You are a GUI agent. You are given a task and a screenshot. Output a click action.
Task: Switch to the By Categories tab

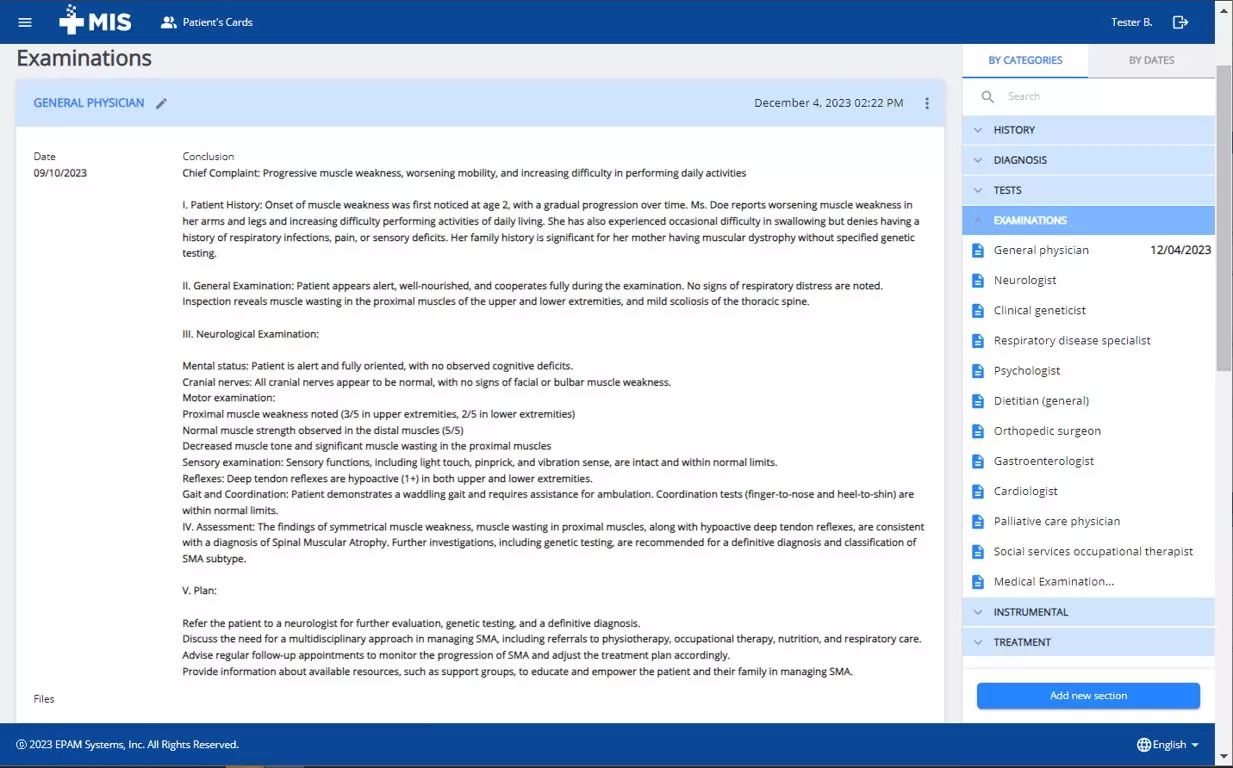point(1025,60)
